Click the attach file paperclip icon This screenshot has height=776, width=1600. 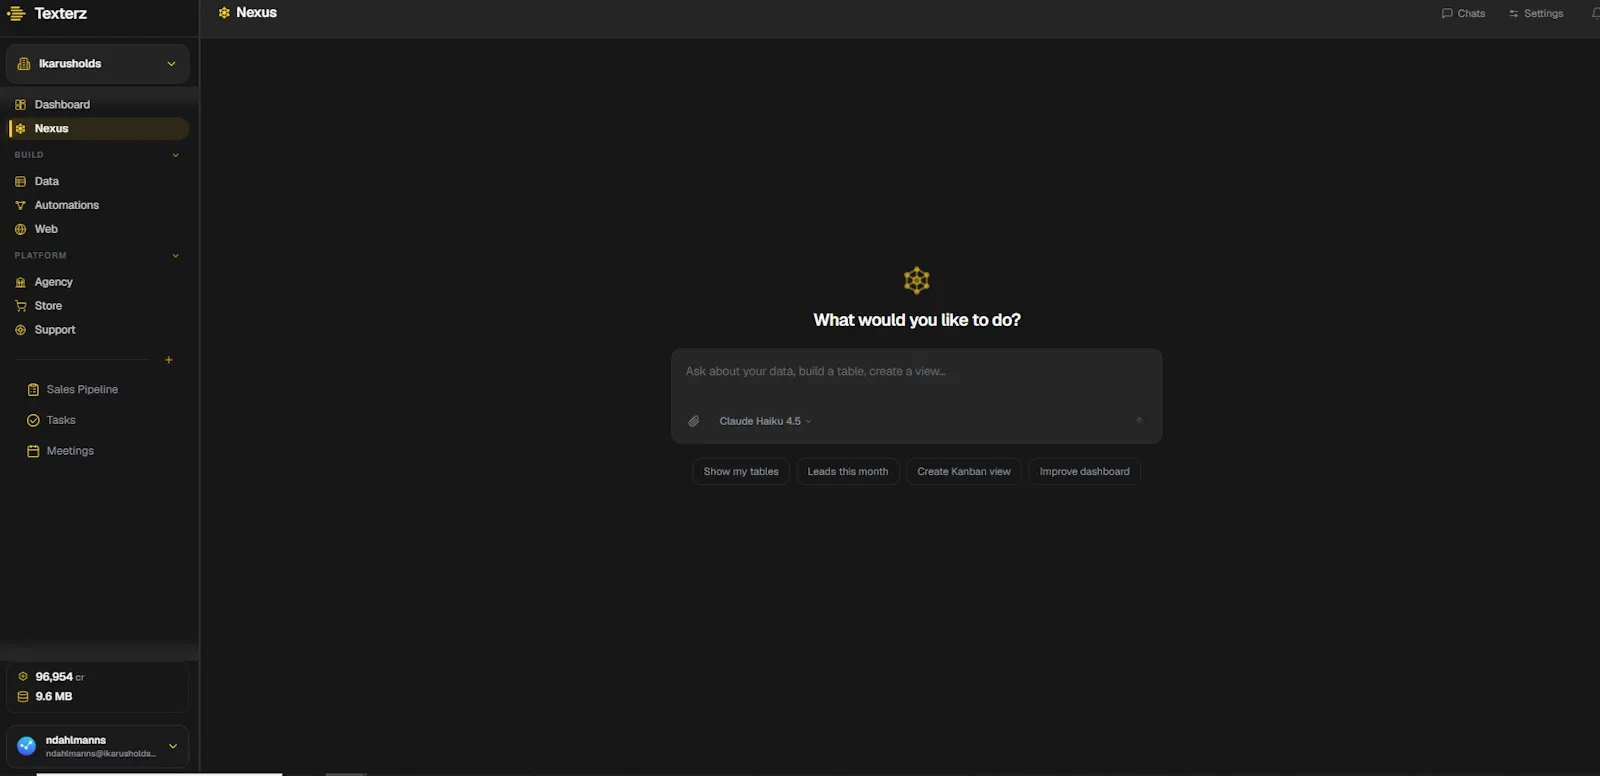[x=694, y=421]
